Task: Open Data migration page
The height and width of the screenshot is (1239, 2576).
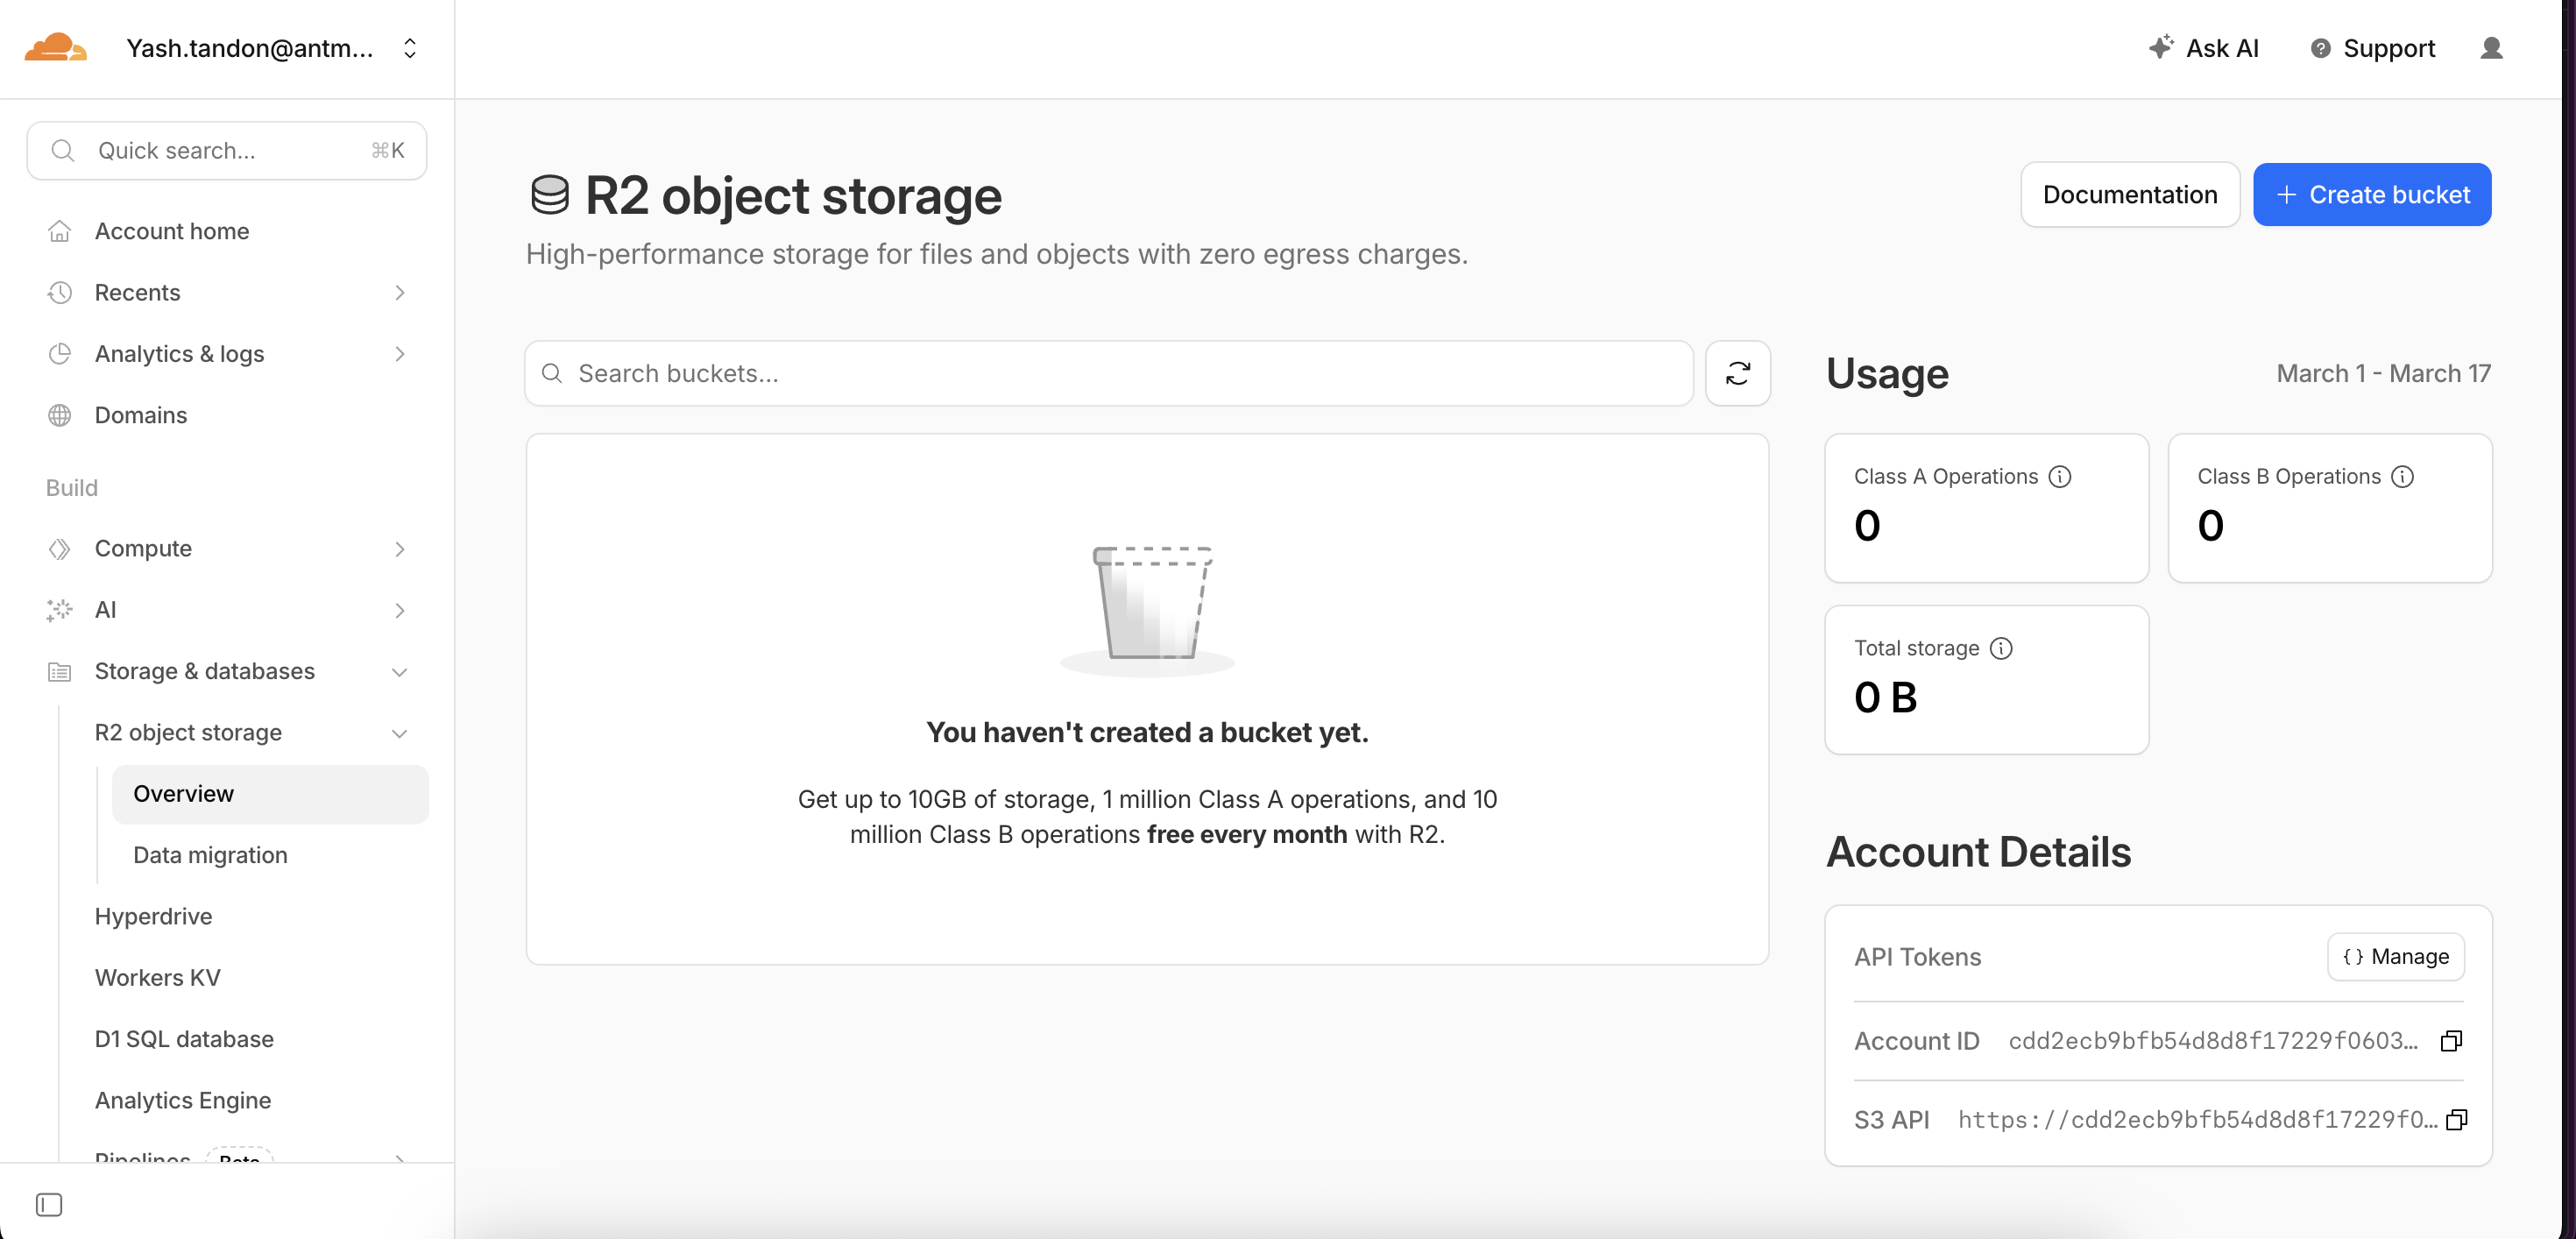Action: coord(210,855)
